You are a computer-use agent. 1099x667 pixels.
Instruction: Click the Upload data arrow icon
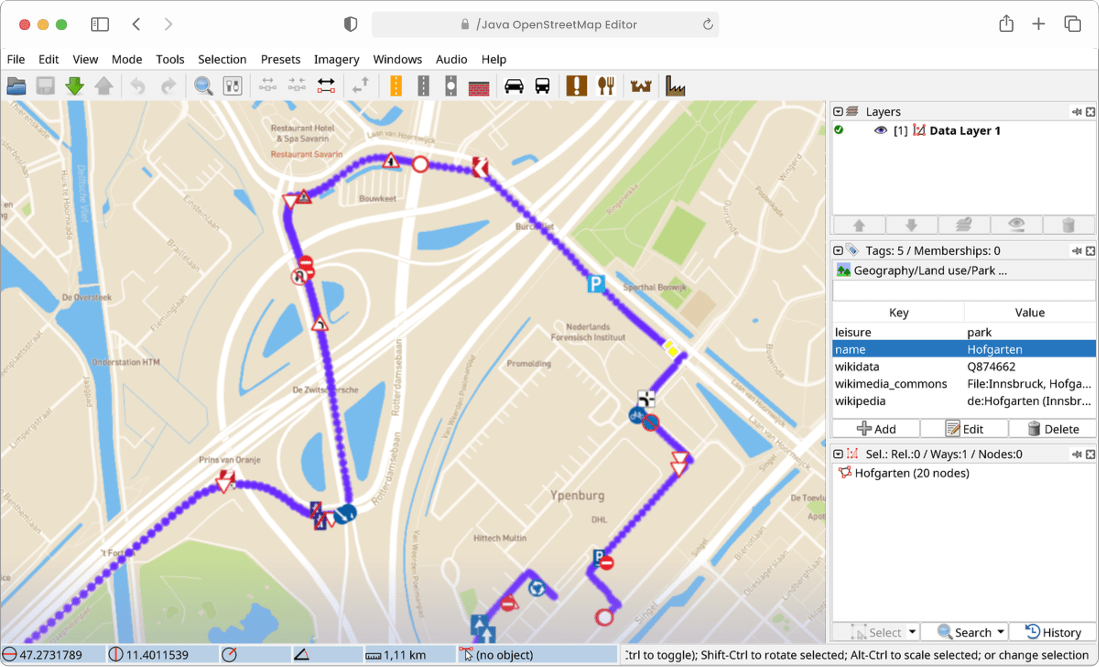[104, 86]
